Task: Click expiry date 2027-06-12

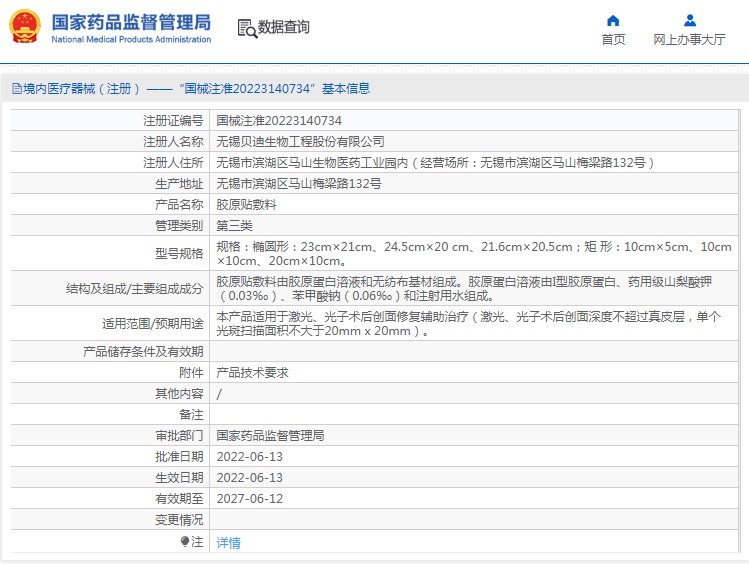Action: [x=250, y=499]
